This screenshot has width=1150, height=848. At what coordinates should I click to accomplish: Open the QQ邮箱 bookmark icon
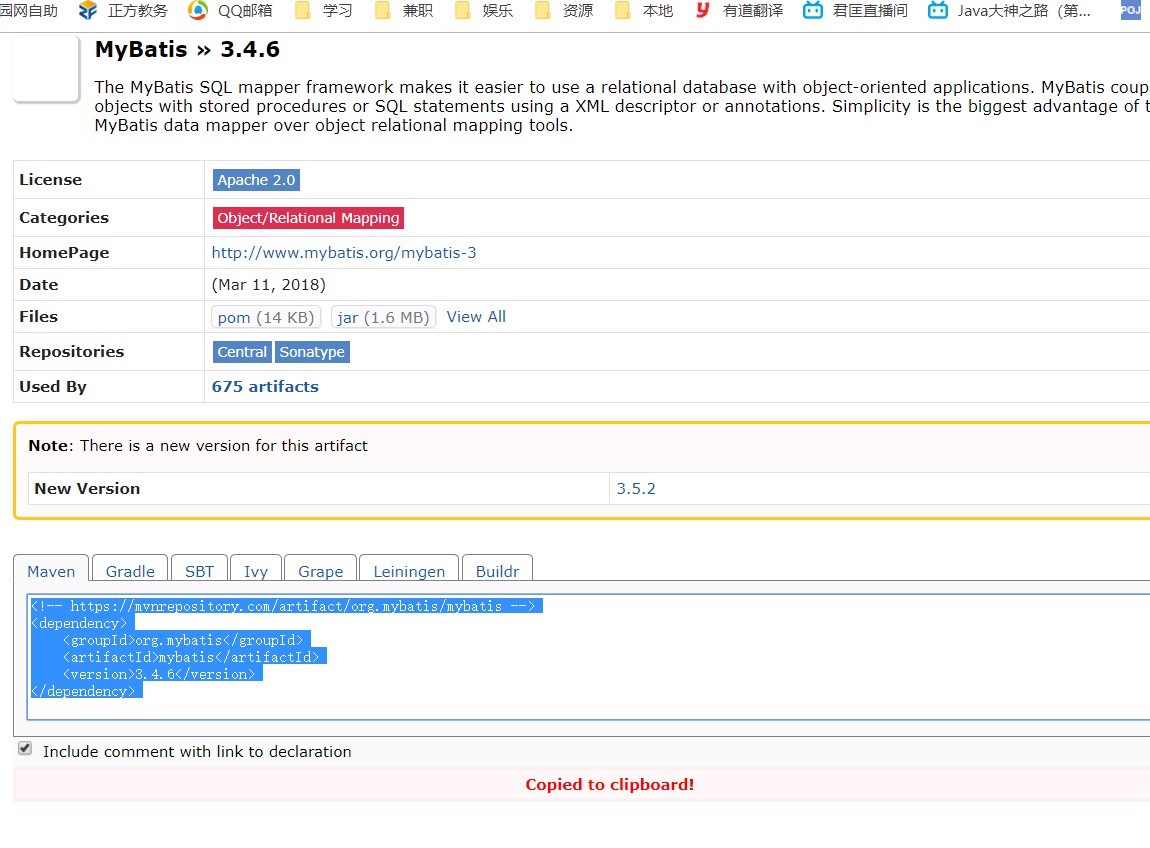click(x=198, y=10)
